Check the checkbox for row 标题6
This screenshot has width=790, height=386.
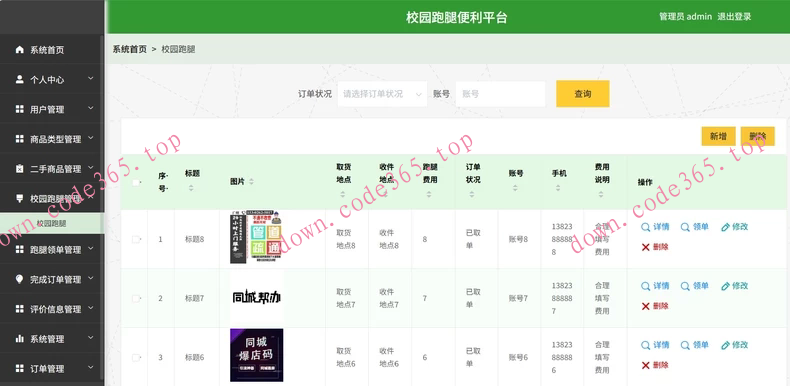click(x=136, y=357)
